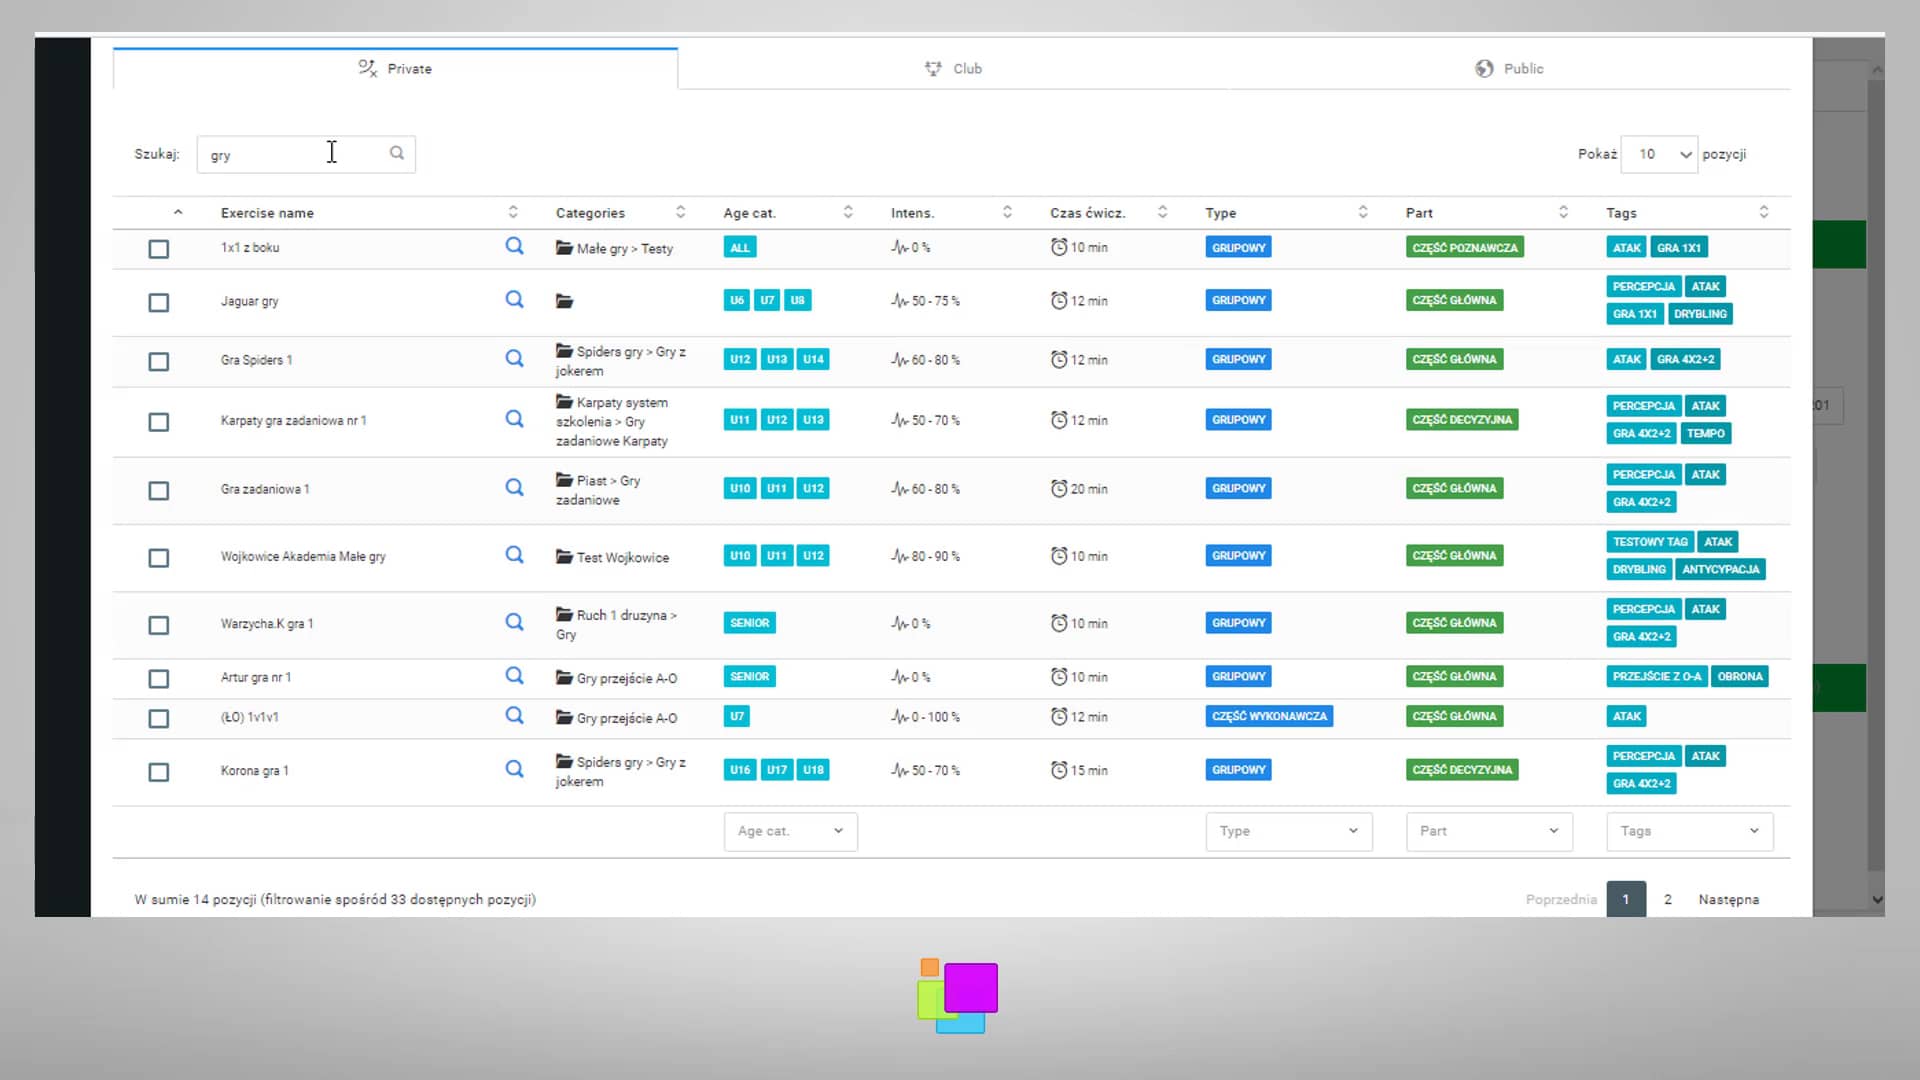Open the Type filter dropdown below the table
Viewport: 1920px width, 1080px height.
pyautogui.click(x=1288, y=831)
